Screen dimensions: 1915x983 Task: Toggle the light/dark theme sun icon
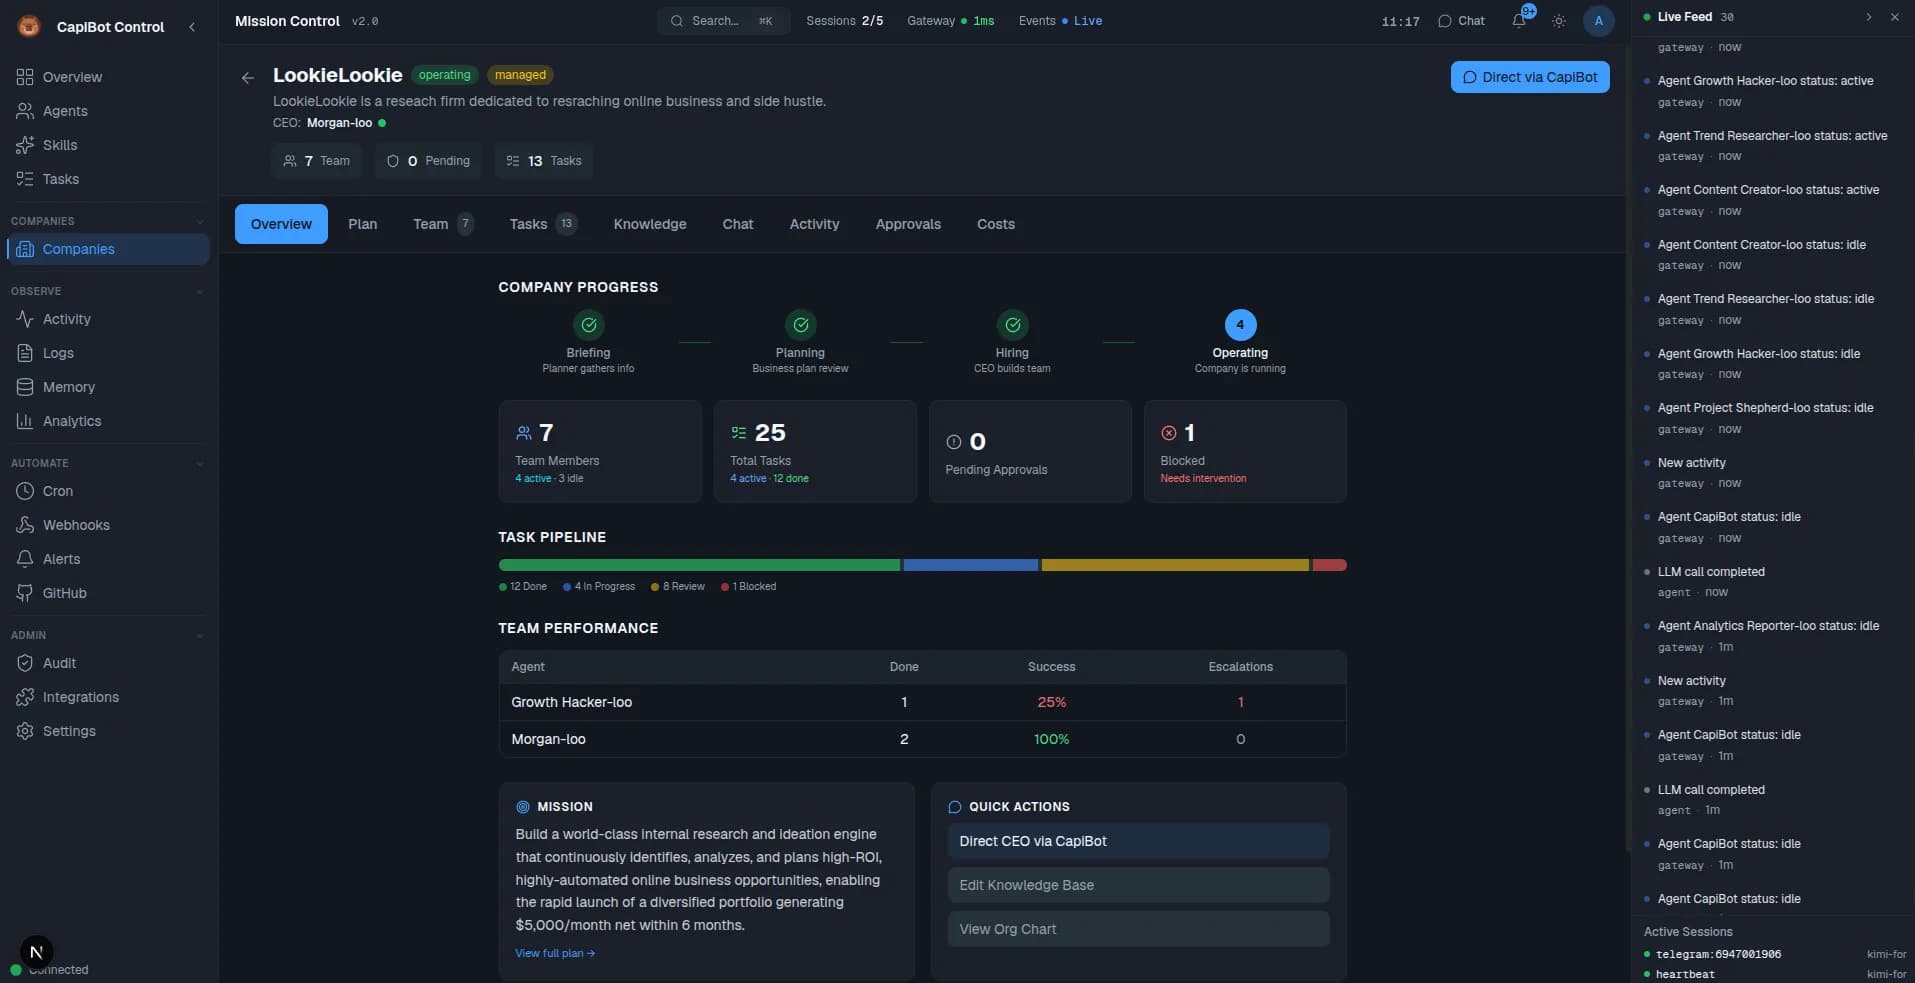[x=1558, y=21]
